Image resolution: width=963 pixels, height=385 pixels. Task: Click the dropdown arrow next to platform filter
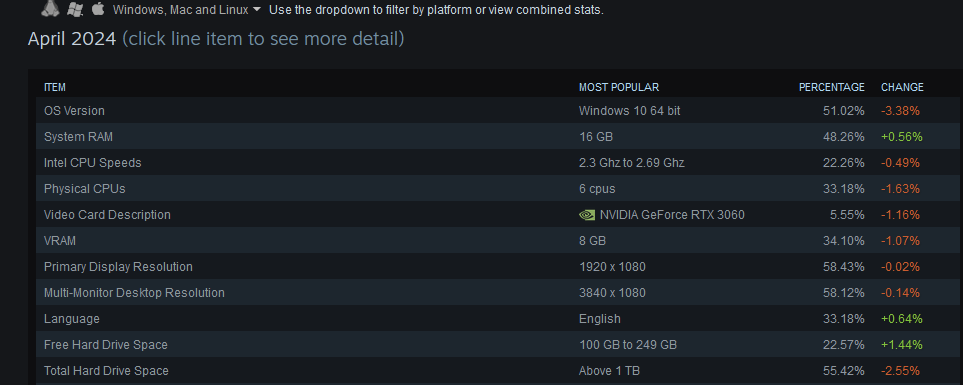(257, 10)
